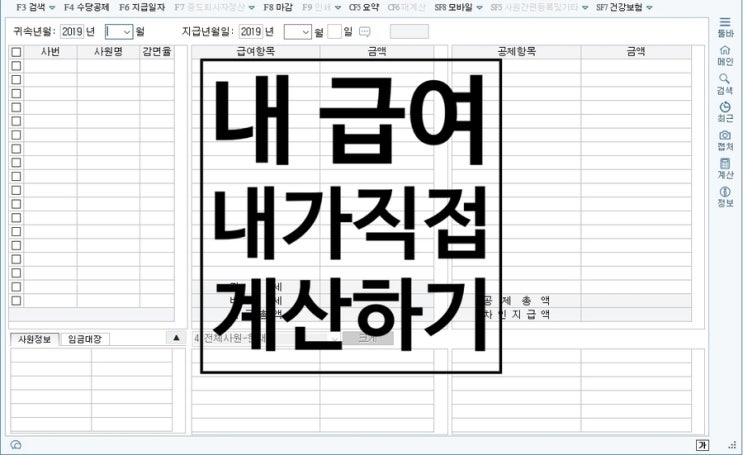Switch to the 사원정보 tab
Image resolution: width=743 pixels, height=455 pixels.
click(x=35, y=339)
